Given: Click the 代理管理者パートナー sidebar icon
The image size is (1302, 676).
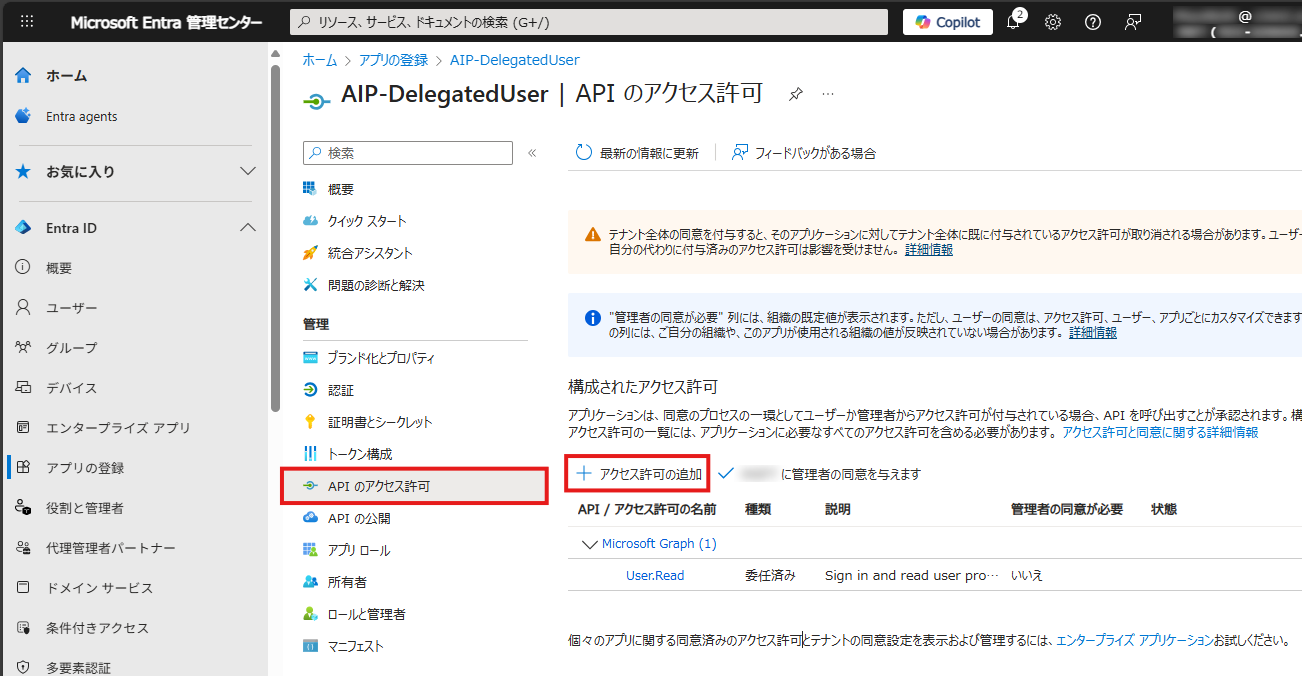Looking at the screenshot, I should tap(23, 548).
